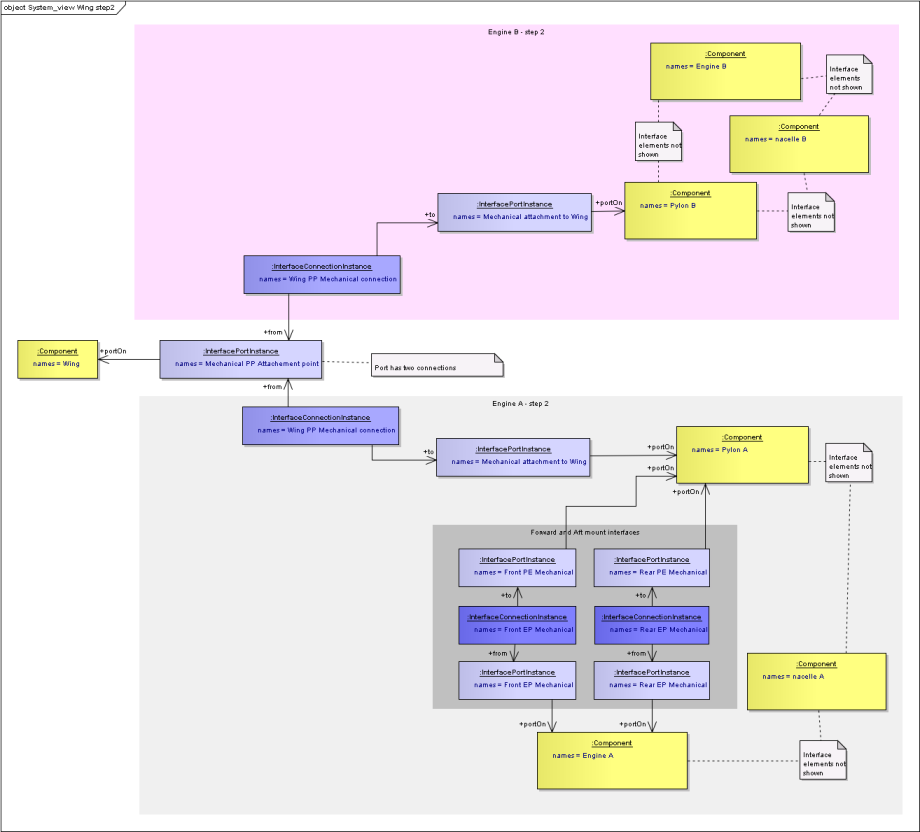This screenshot has width=920, height=832.
Task: Select the Front EP Mechanical connection instance
Action: [517, 624]
